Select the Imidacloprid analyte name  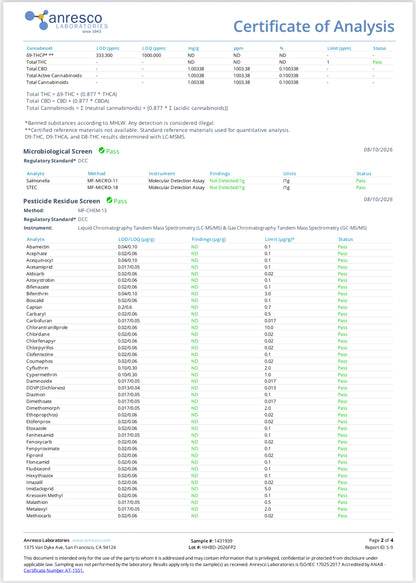click(x=40, y=489)
